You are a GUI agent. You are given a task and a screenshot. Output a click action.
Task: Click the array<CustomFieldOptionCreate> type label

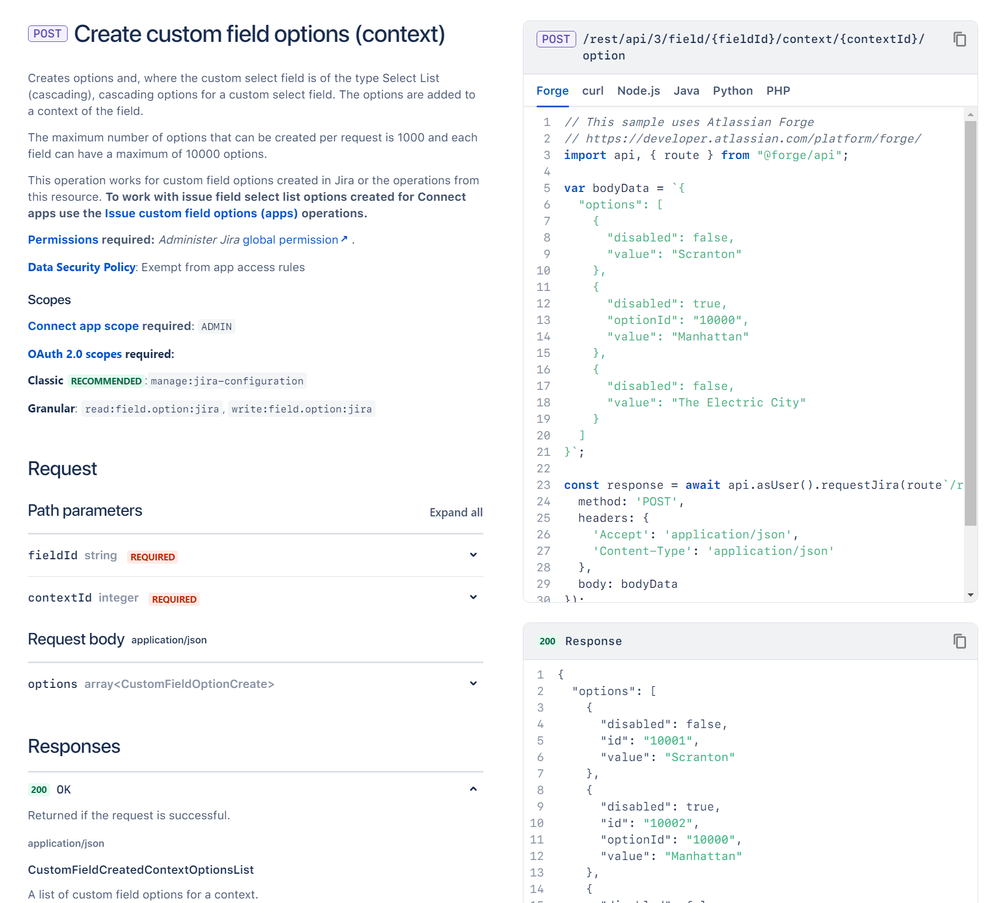pos(179,684)
